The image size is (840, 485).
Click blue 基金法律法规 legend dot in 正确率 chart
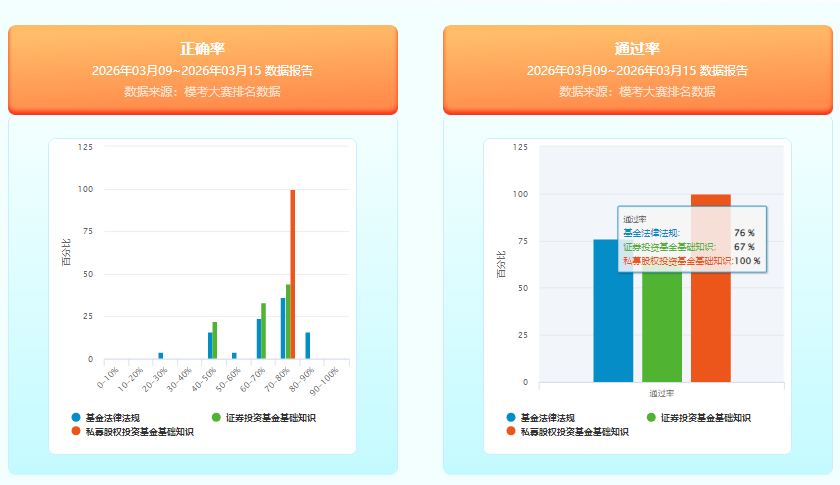(76, 417)
